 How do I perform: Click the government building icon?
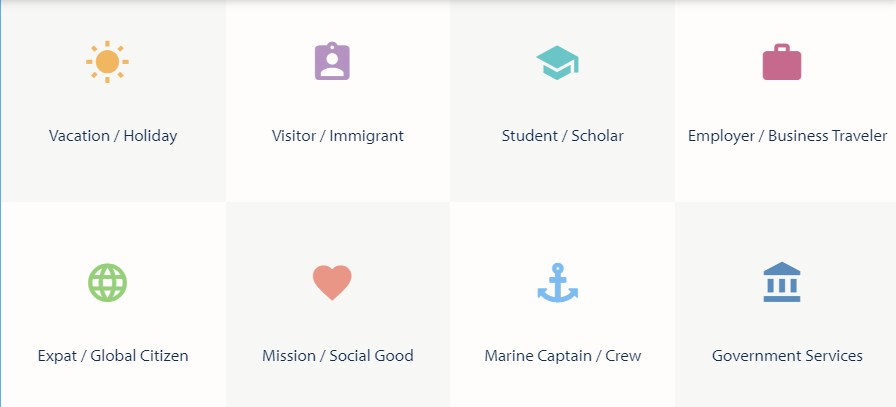(782, 282)
